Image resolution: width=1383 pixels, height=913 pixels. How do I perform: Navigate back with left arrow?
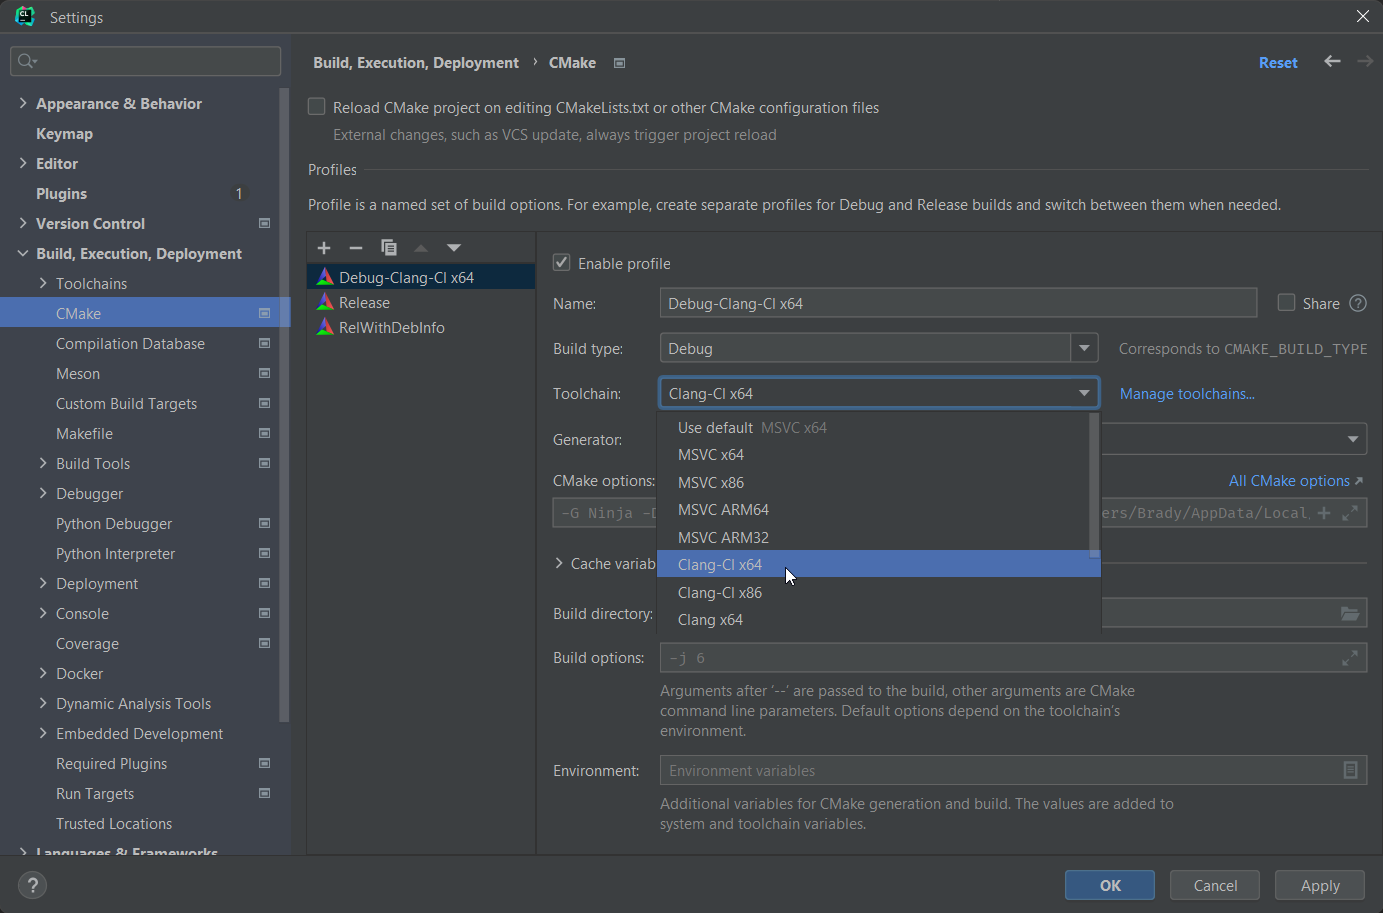click(1332, 61)
